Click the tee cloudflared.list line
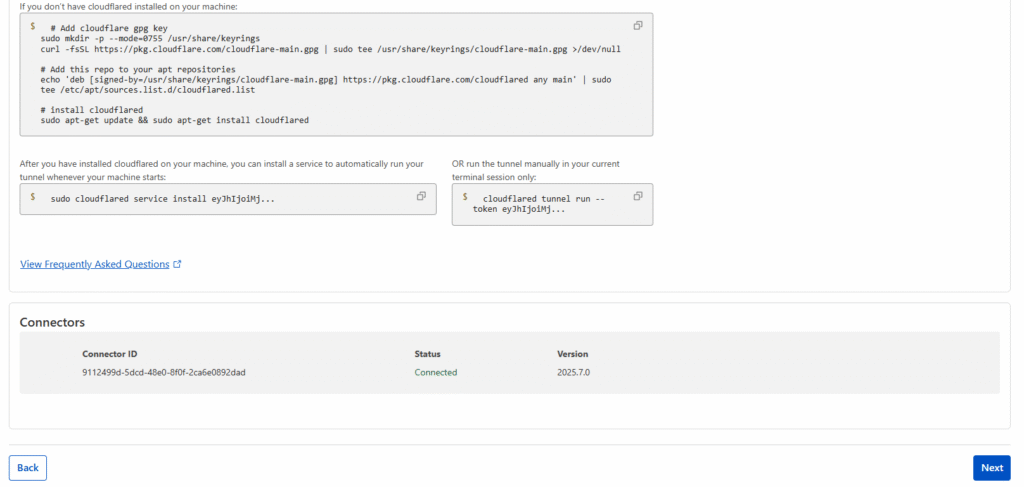This screenshot has height=487, width=1024. tap(148, 90)
